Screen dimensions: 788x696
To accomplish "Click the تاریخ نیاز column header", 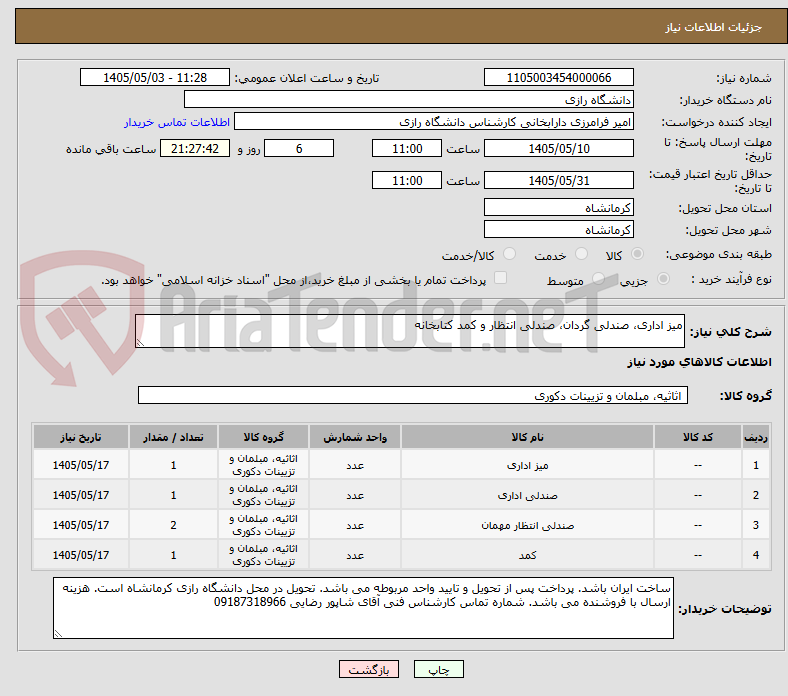I will [81, 437].
